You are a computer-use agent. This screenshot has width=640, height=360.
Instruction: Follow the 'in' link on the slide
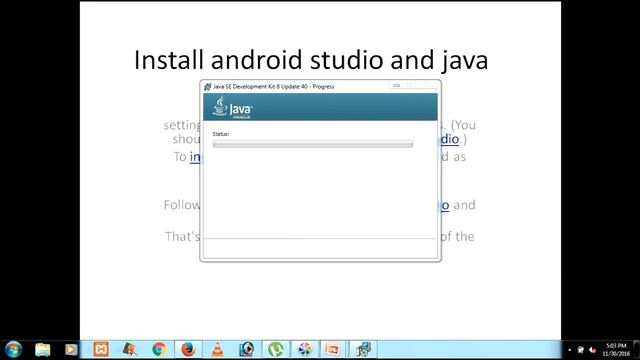click(195, 157)
